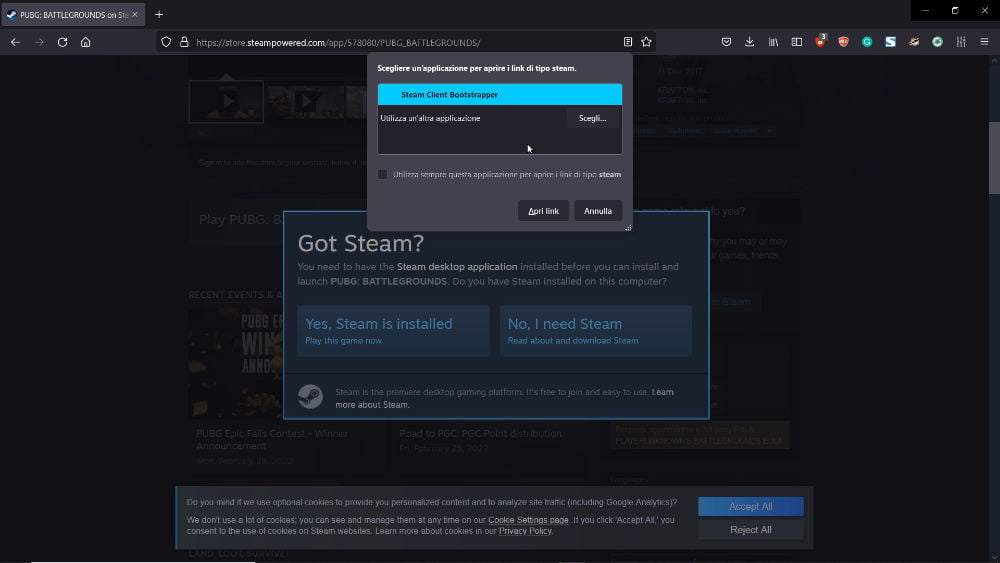Open the Grammarly extension icon
The width and height of the screenshot is (1000, 563).
[x=867, y=42]
